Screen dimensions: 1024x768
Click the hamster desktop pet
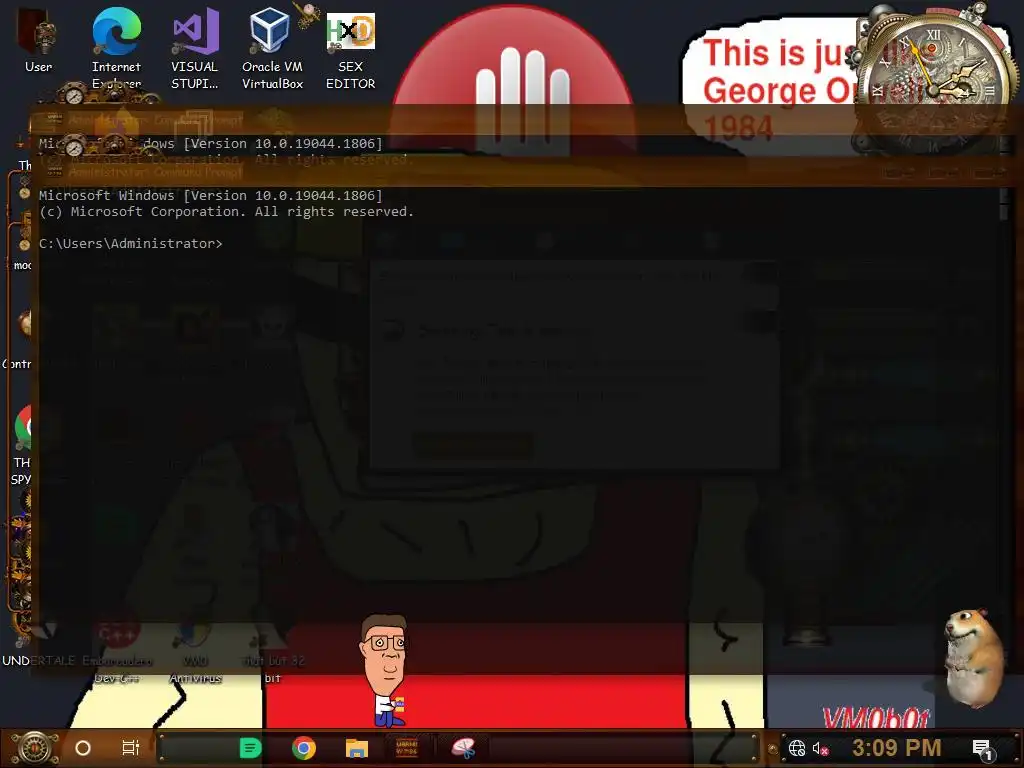[973, 657]
